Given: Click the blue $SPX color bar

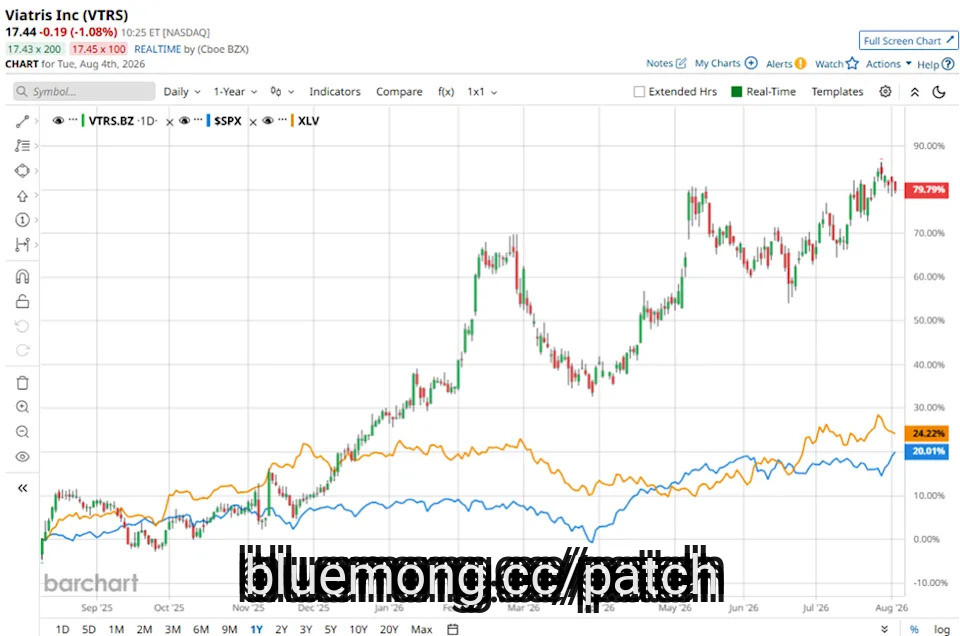Looking at the screenshot, I should click(208, 121).
